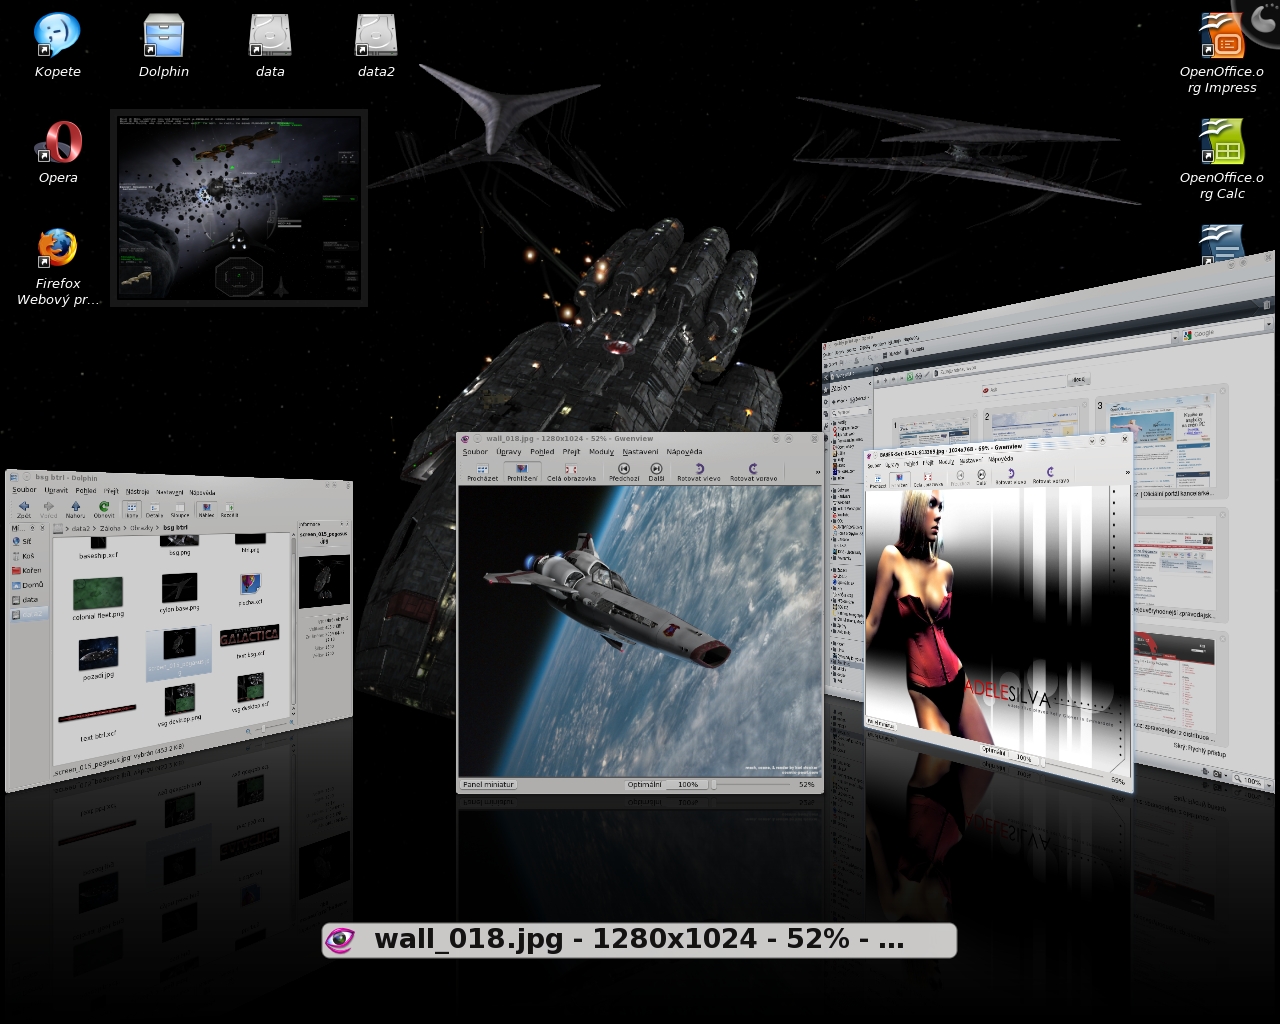
Task: Open Pohled menu in wall_018 Gwenview
Action: (x=542, y=452)
